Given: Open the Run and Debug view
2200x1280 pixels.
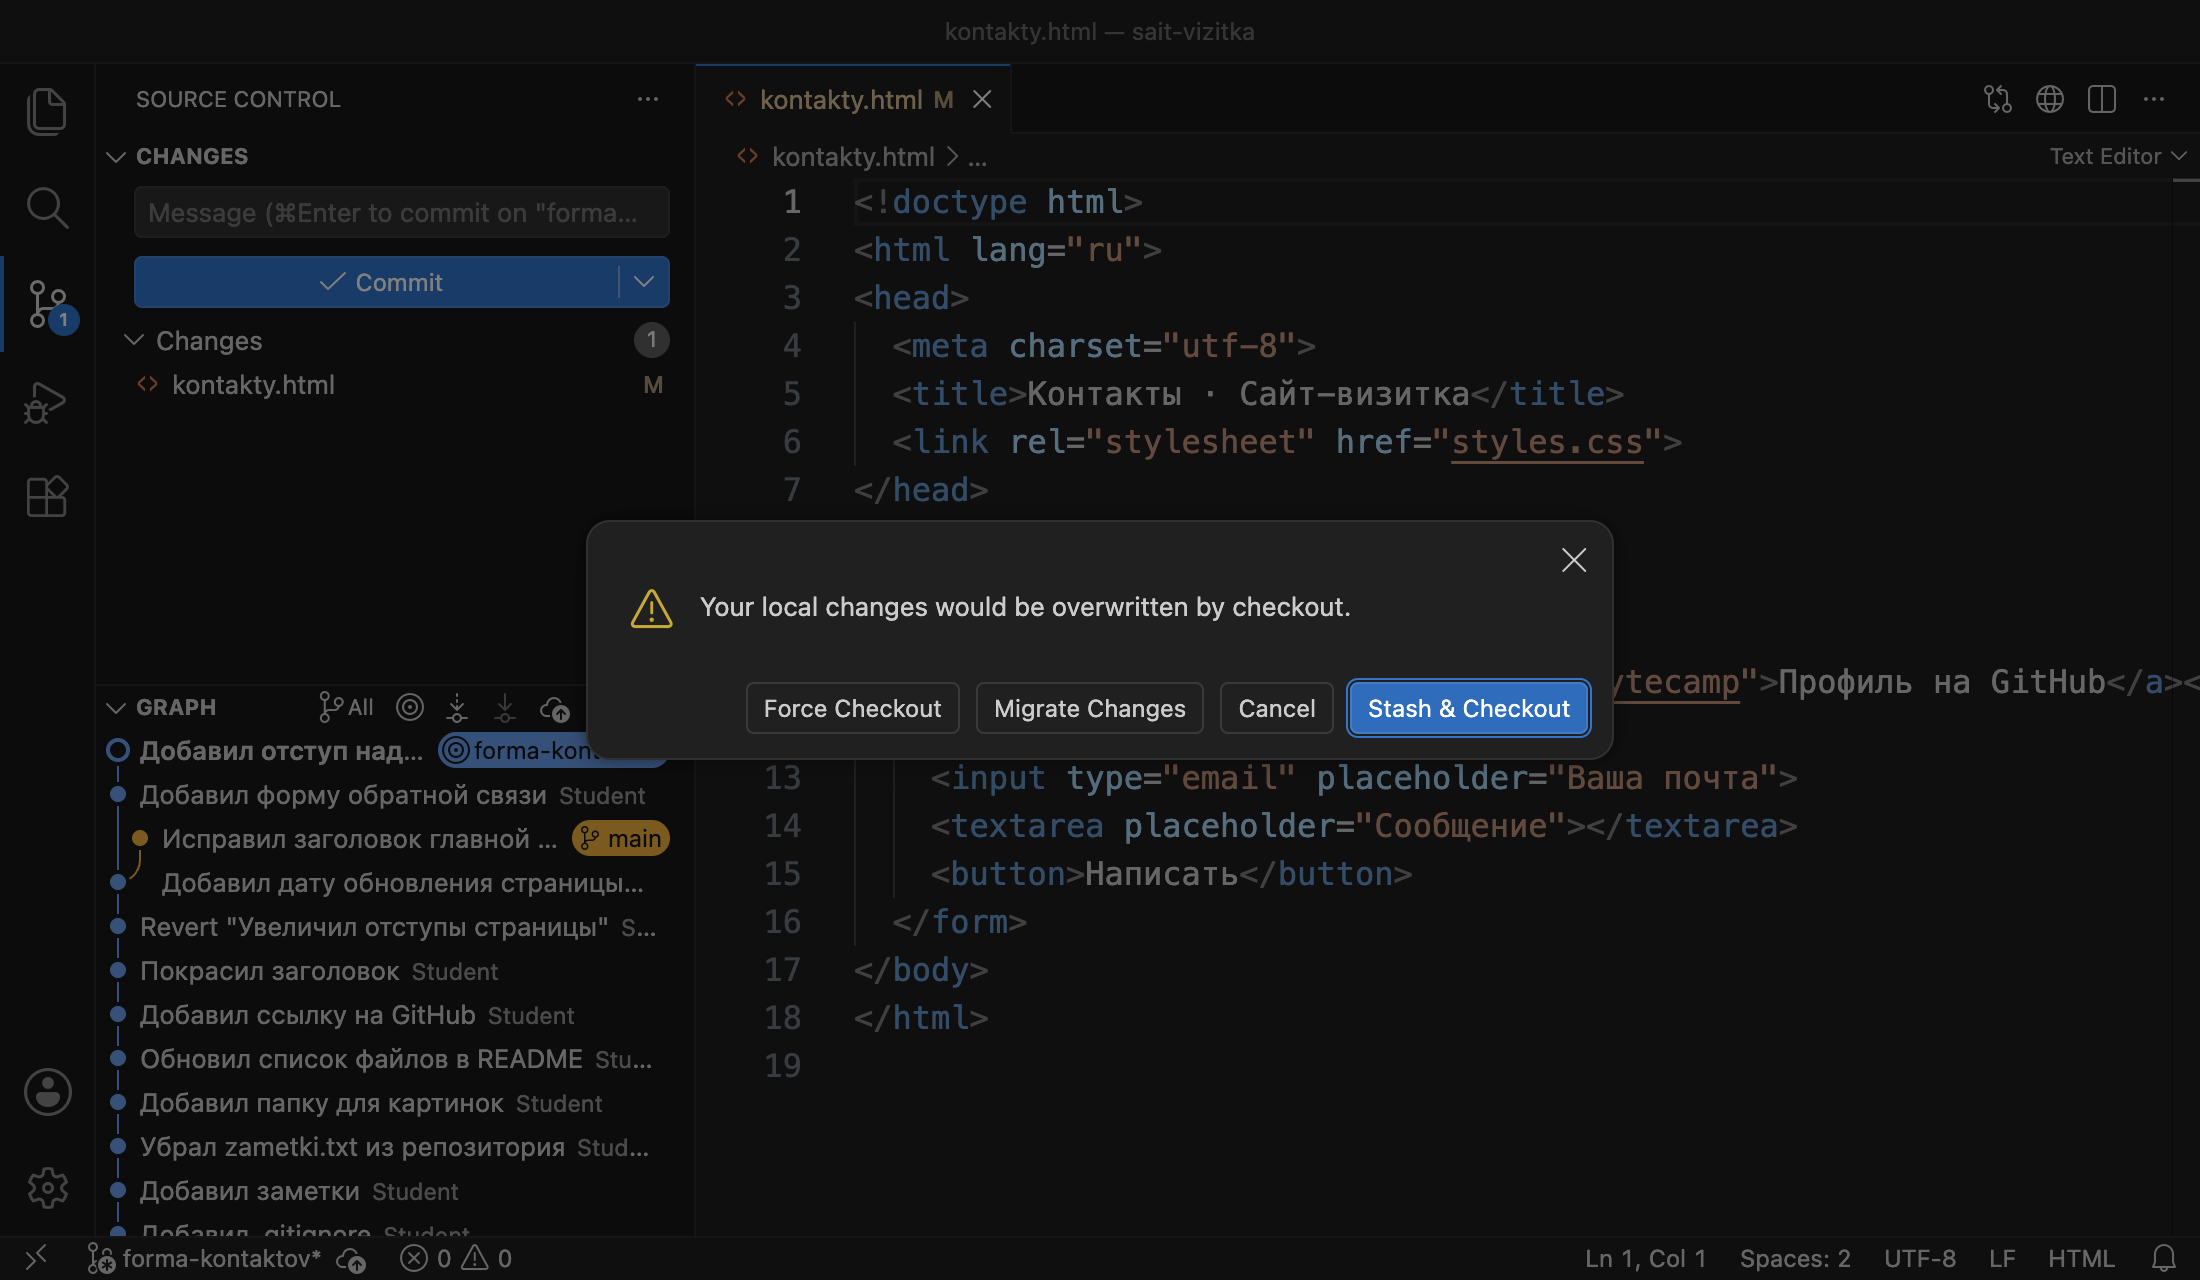Looking at the screenshot, I should tap(47, 402).
